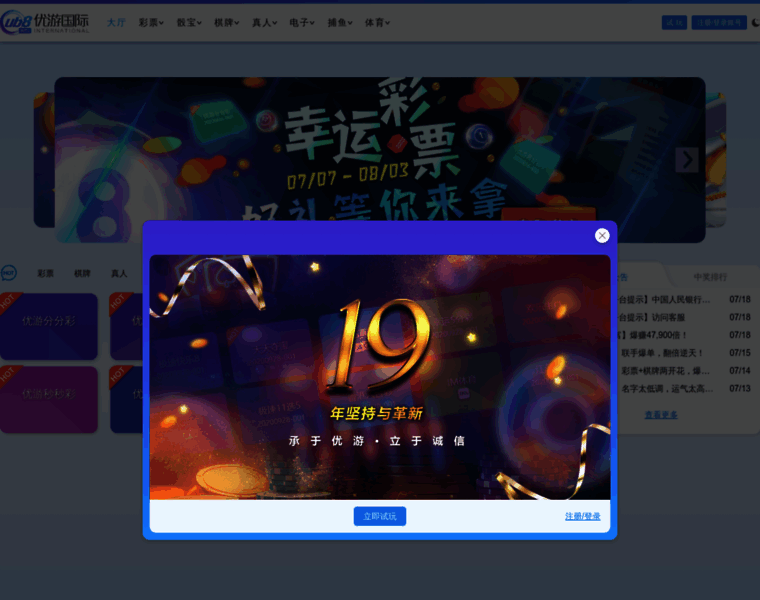Image resolution: width=760 pixels, height=600 pixels.
Task: Expand the 捕鱼 dropdown menu
Action: click(x=340, y=22)
